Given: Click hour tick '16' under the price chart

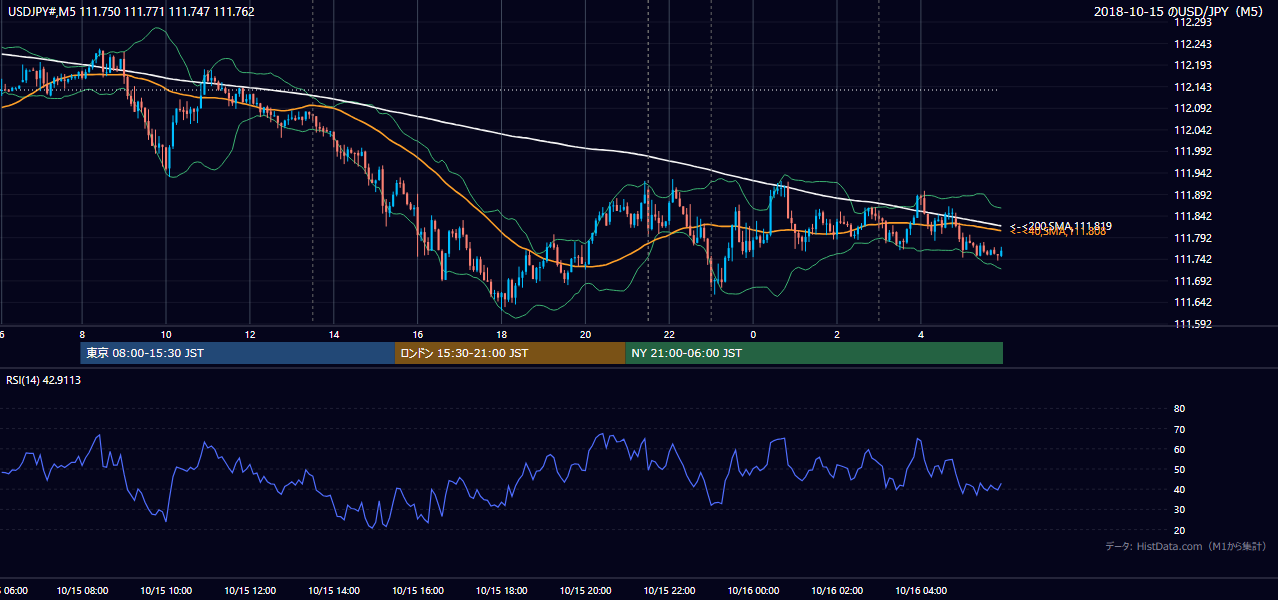Looking at the screenshot, I should tap(418, 335).
